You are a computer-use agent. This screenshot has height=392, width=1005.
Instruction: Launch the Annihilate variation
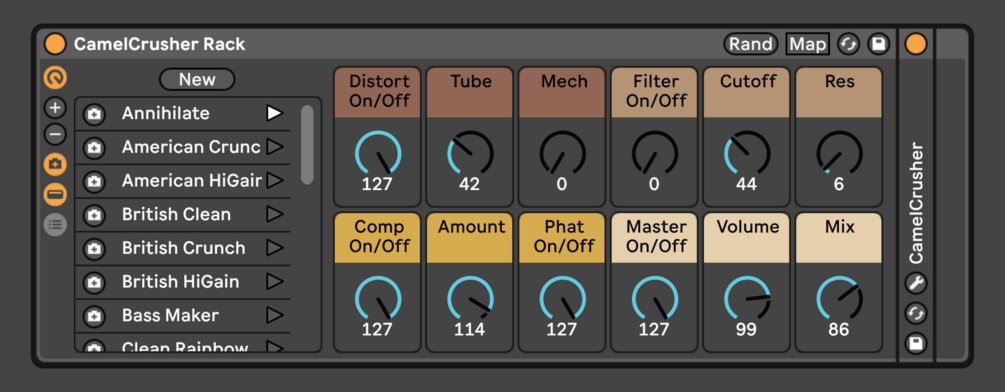point(275,113)
